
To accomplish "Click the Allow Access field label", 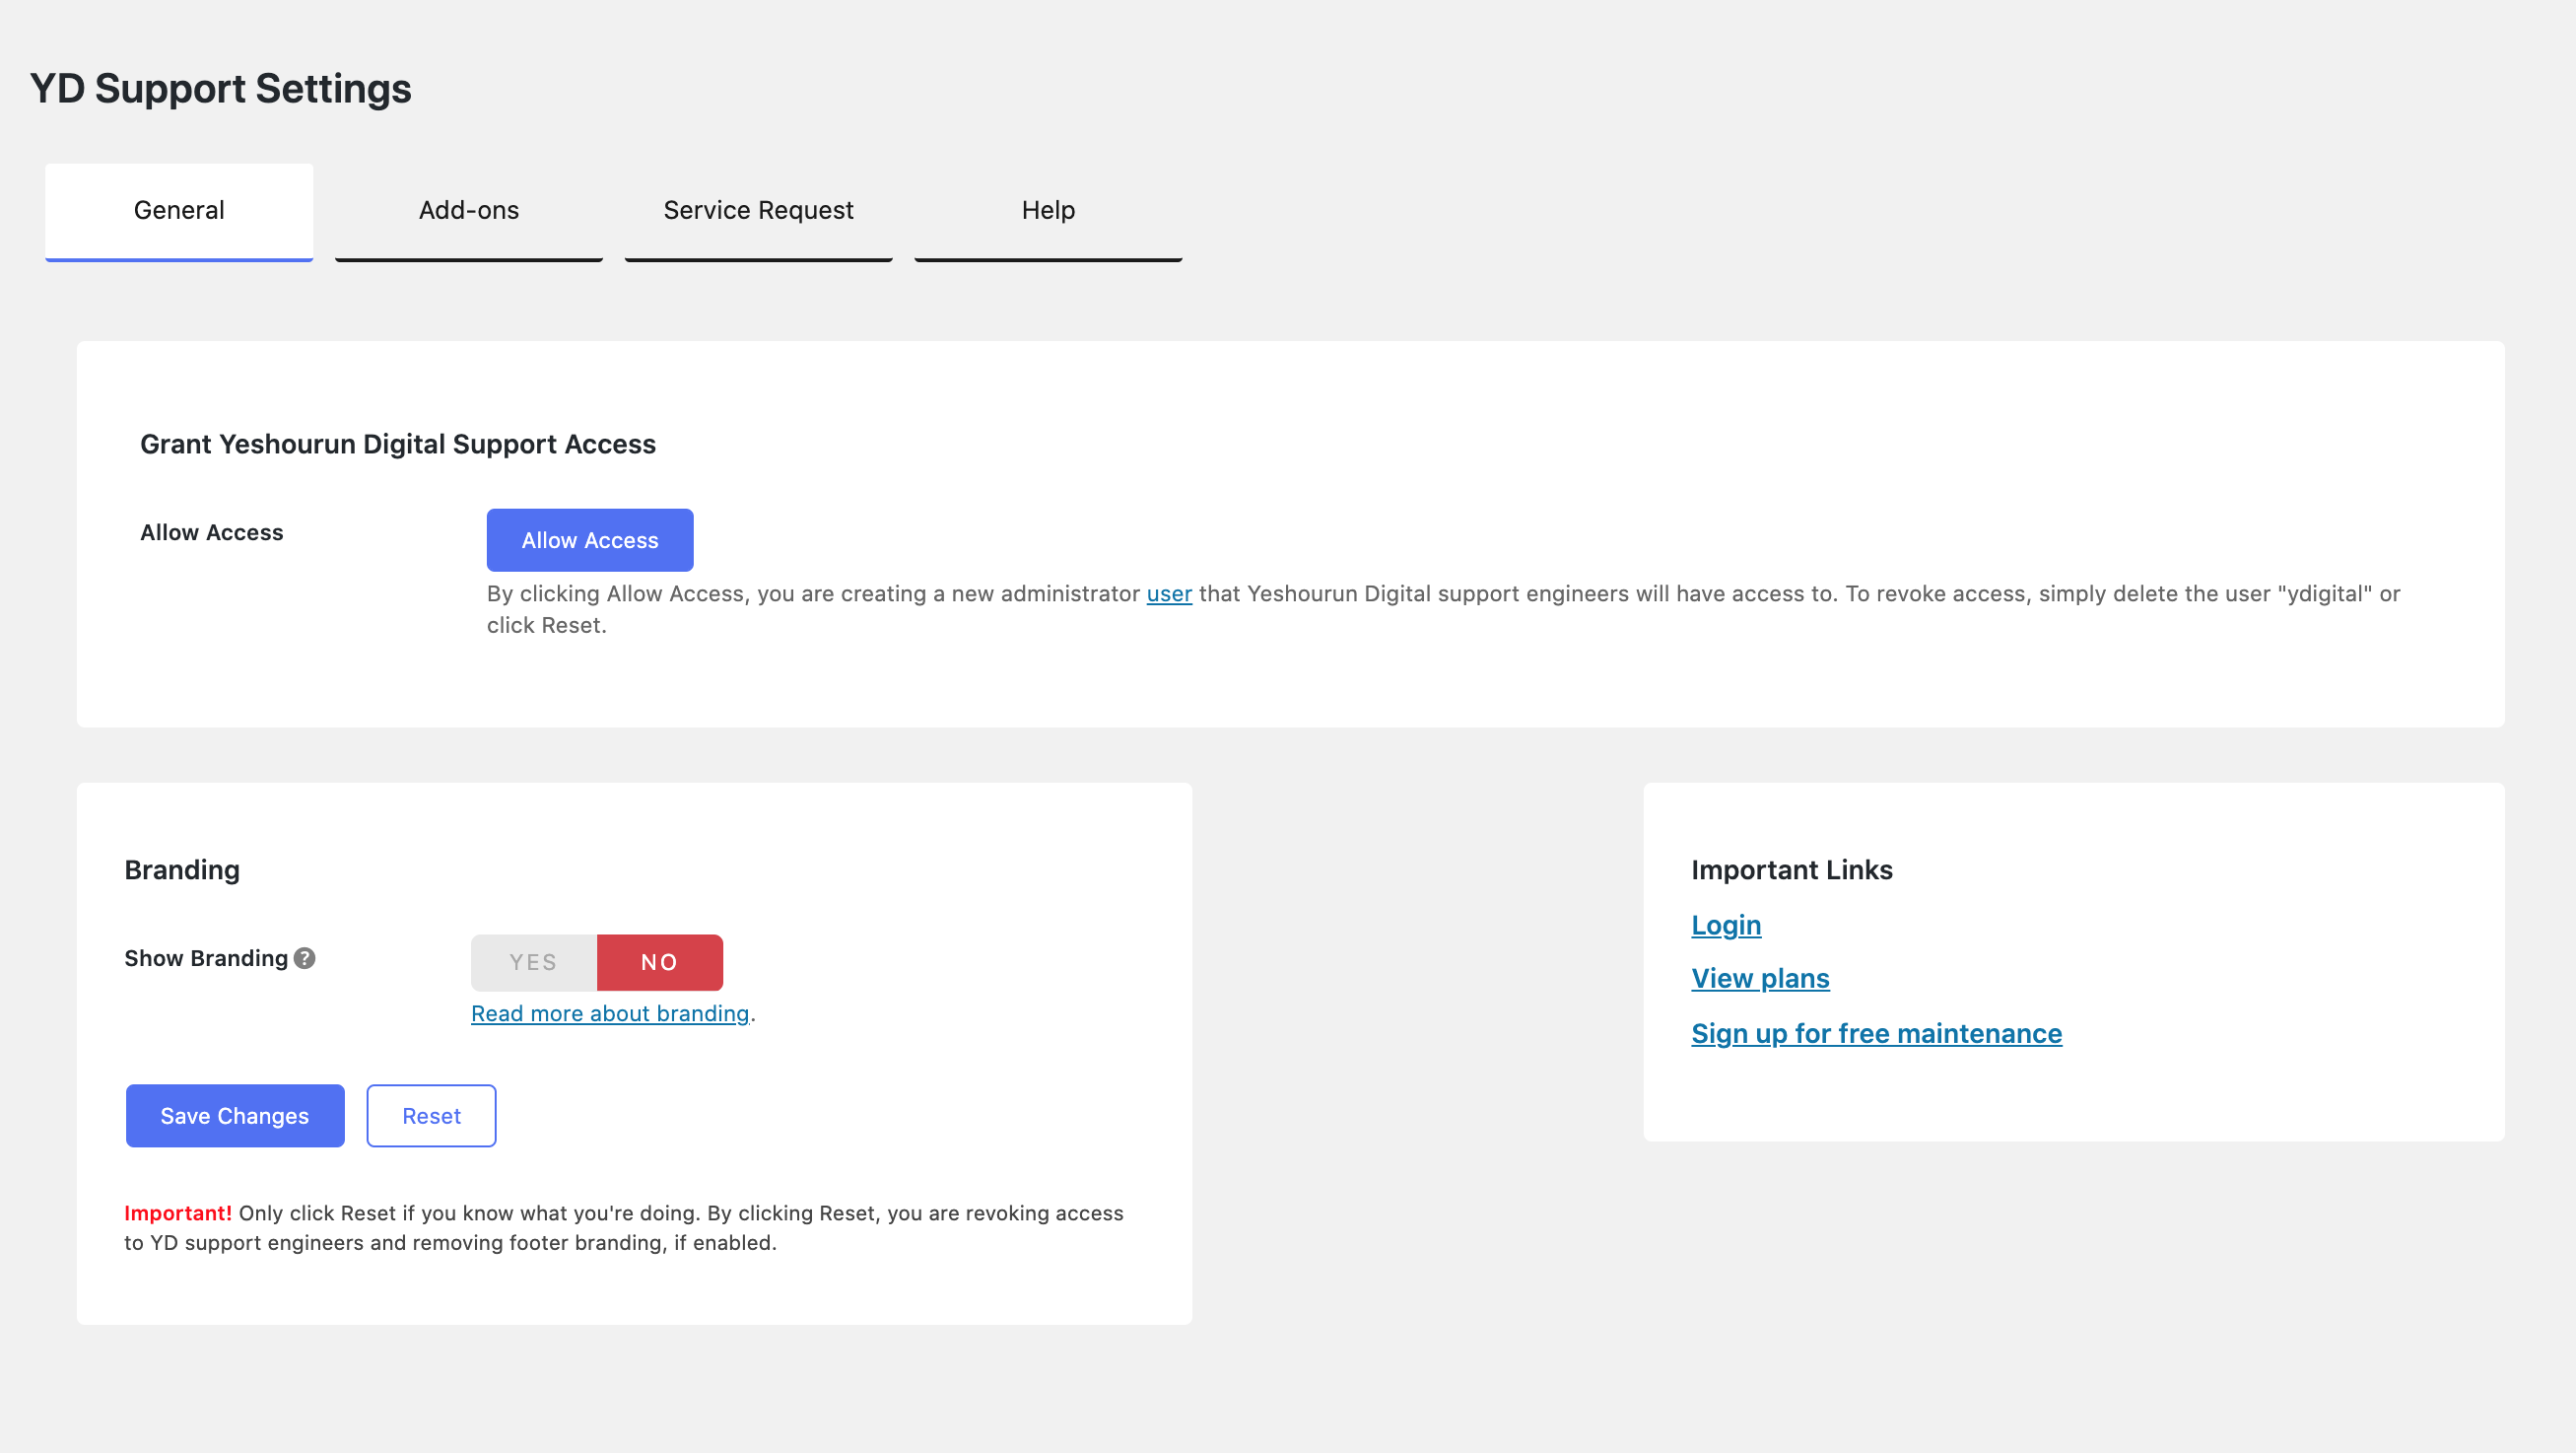I will click(212, 533).
